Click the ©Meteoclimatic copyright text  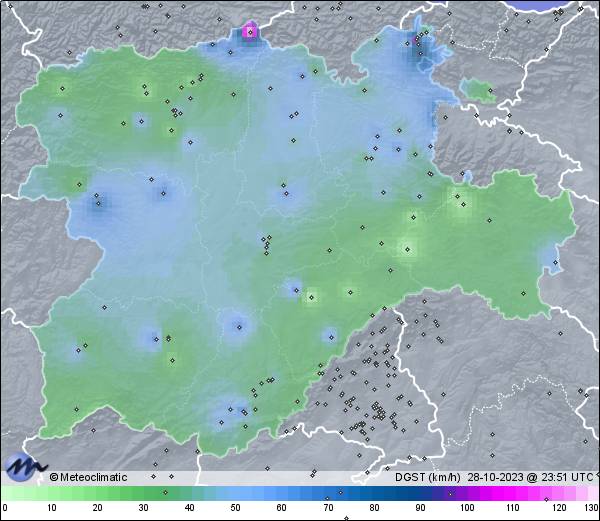88,477
